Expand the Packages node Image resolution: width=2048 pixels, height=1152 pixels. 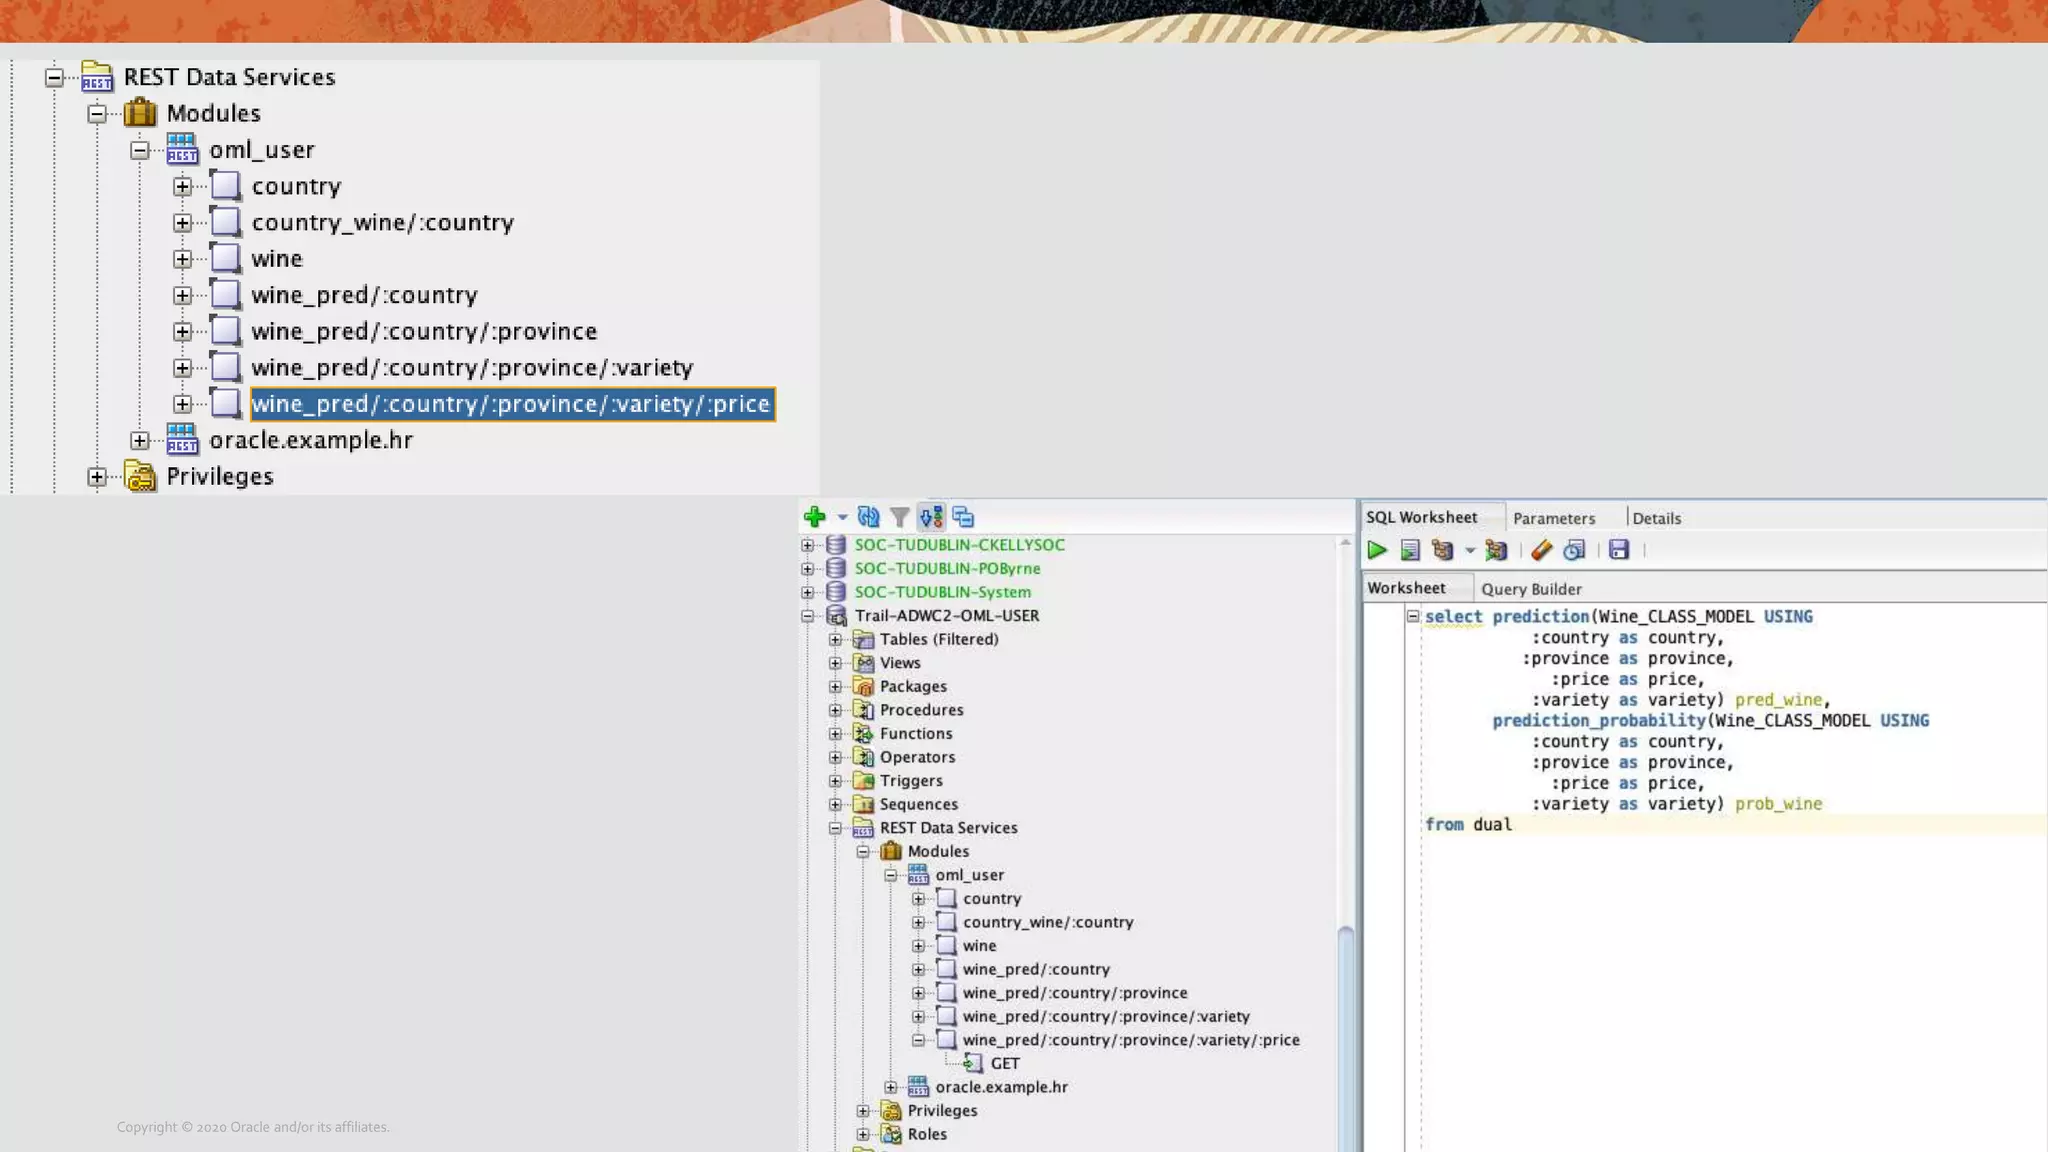click(836, 687)
